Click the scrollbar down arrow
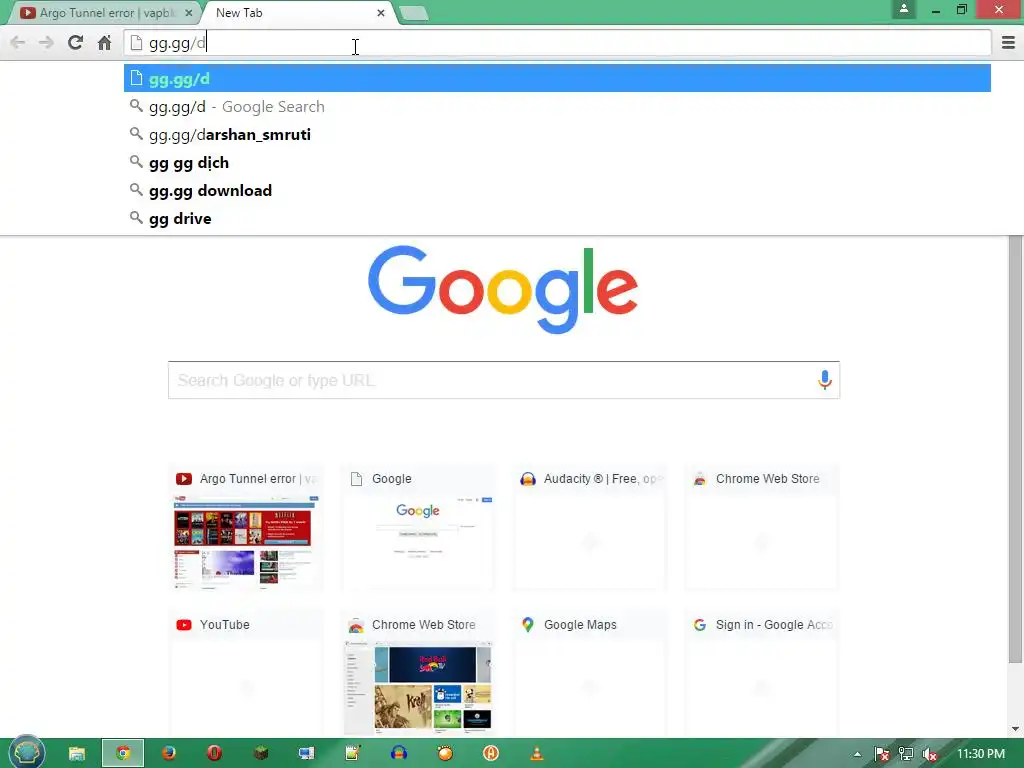Viewport: 1024px width, 768px height. coord(1015,729)
